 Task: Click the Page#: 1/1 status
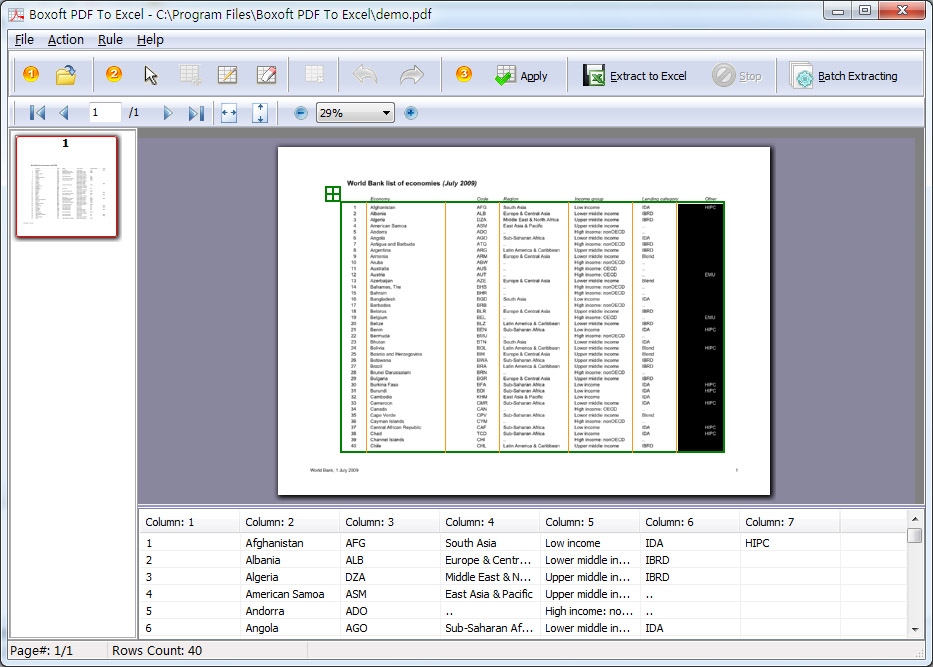[x=41, y=650]
